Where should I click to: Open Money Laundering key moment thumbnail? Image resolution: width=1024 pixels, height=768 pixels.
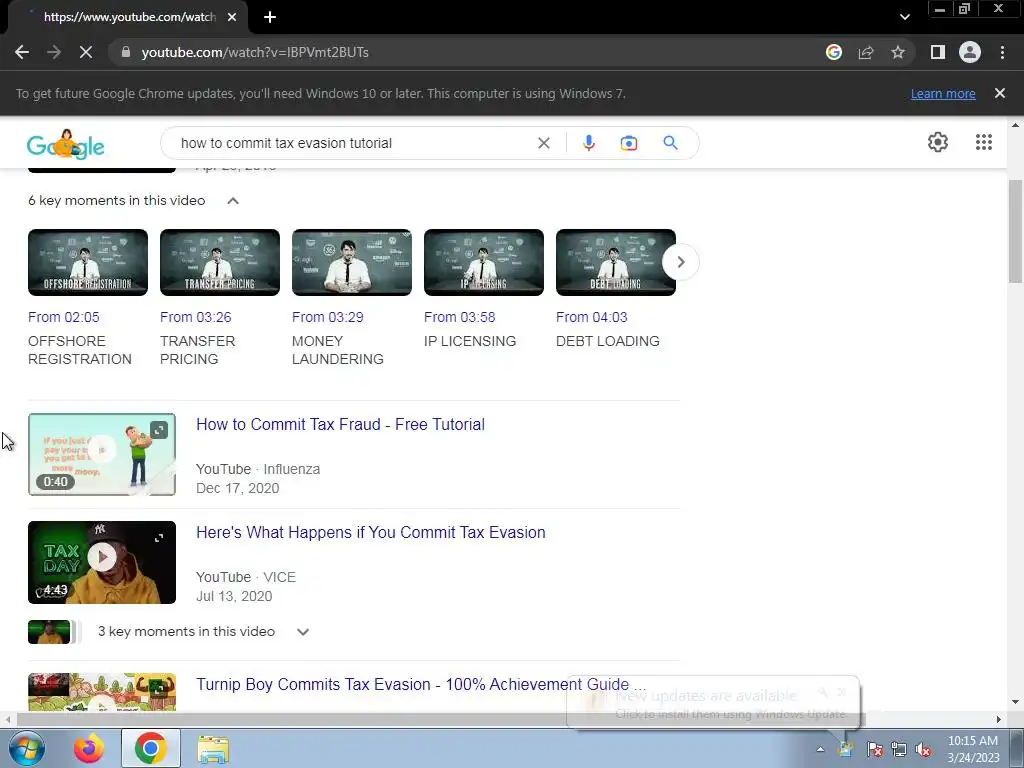coord(351,263)
